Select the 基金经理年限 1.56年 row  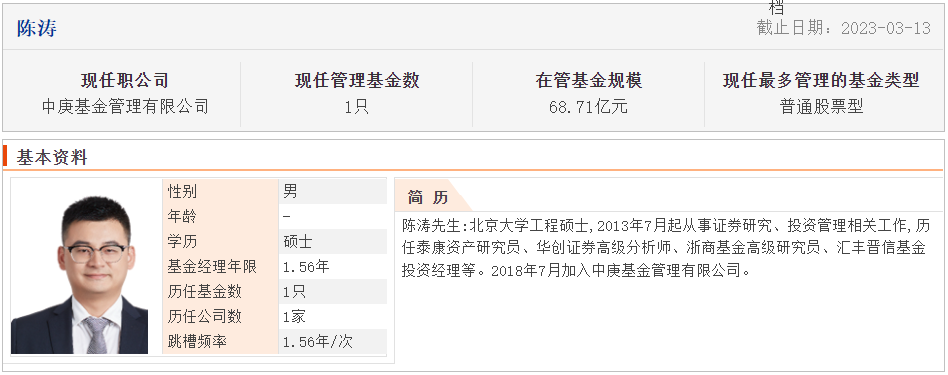(x=274, y=267)
